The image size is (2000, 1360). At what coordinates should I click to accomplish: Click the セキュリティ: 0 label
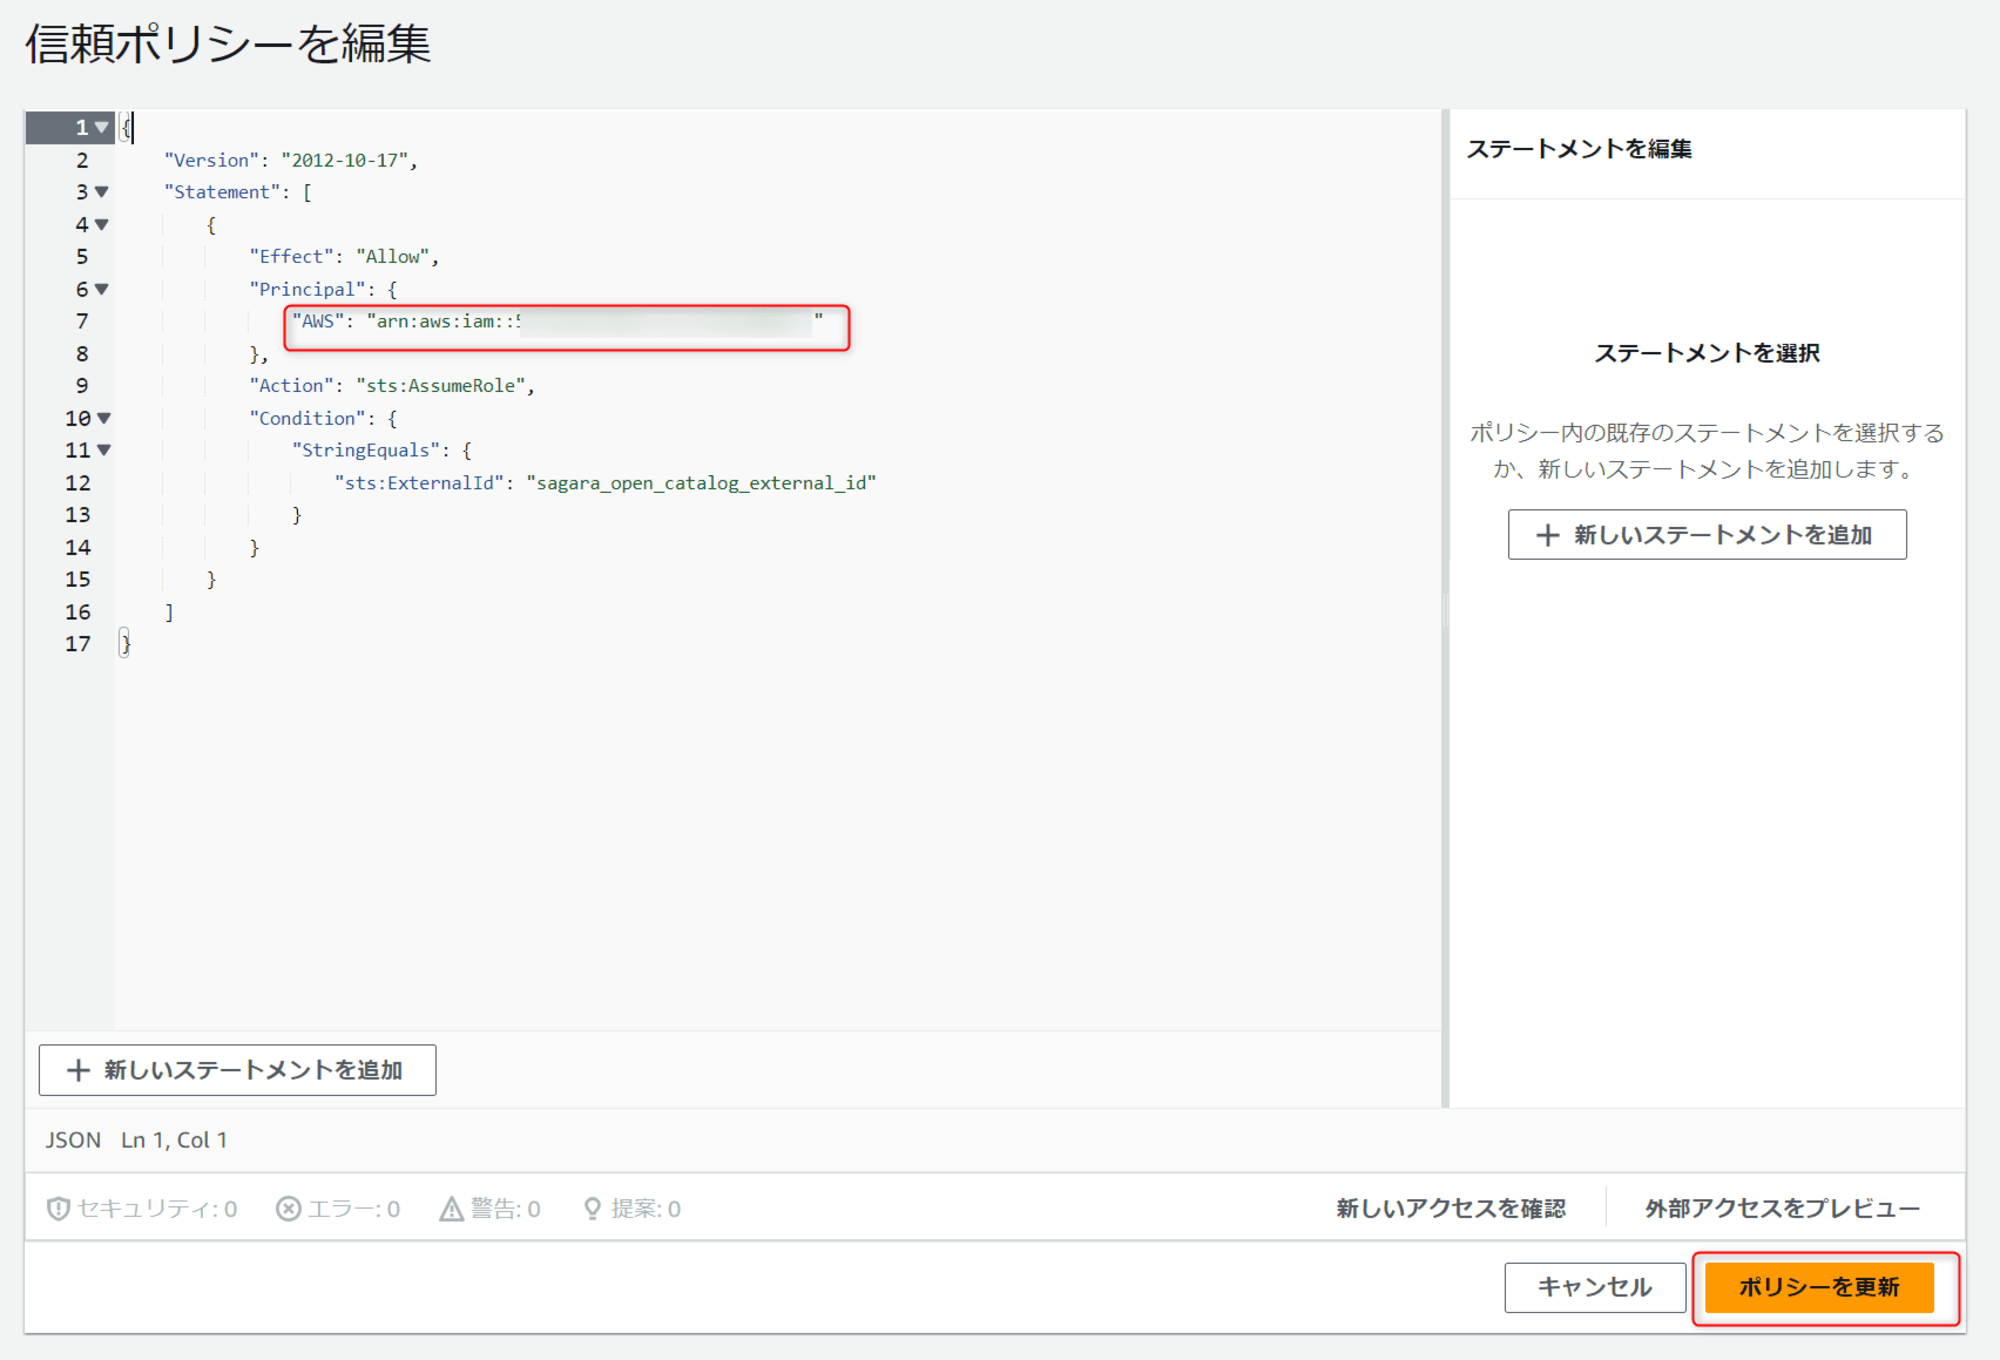pyautogui.click(x=157, y=1209)
